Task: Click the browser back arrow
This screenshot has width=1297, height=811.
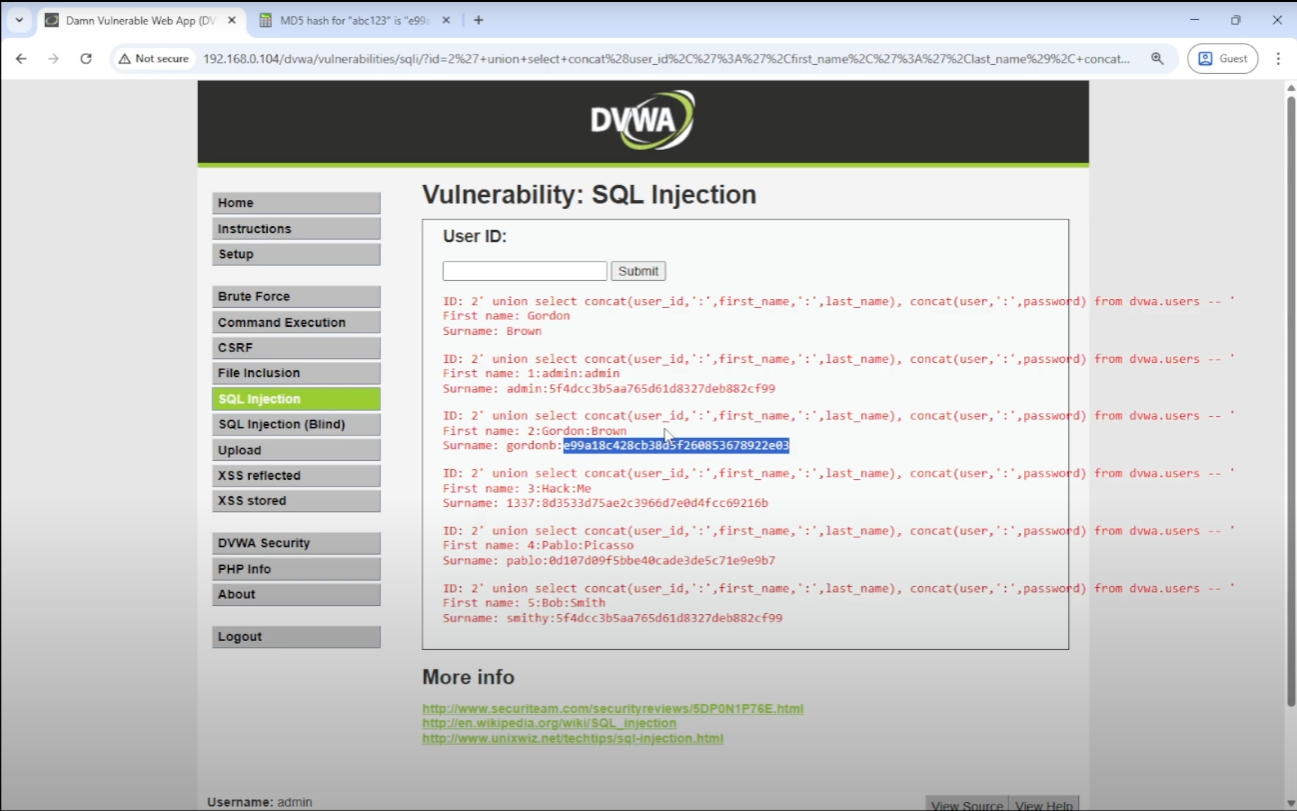Action: click(x=21, y=59)
